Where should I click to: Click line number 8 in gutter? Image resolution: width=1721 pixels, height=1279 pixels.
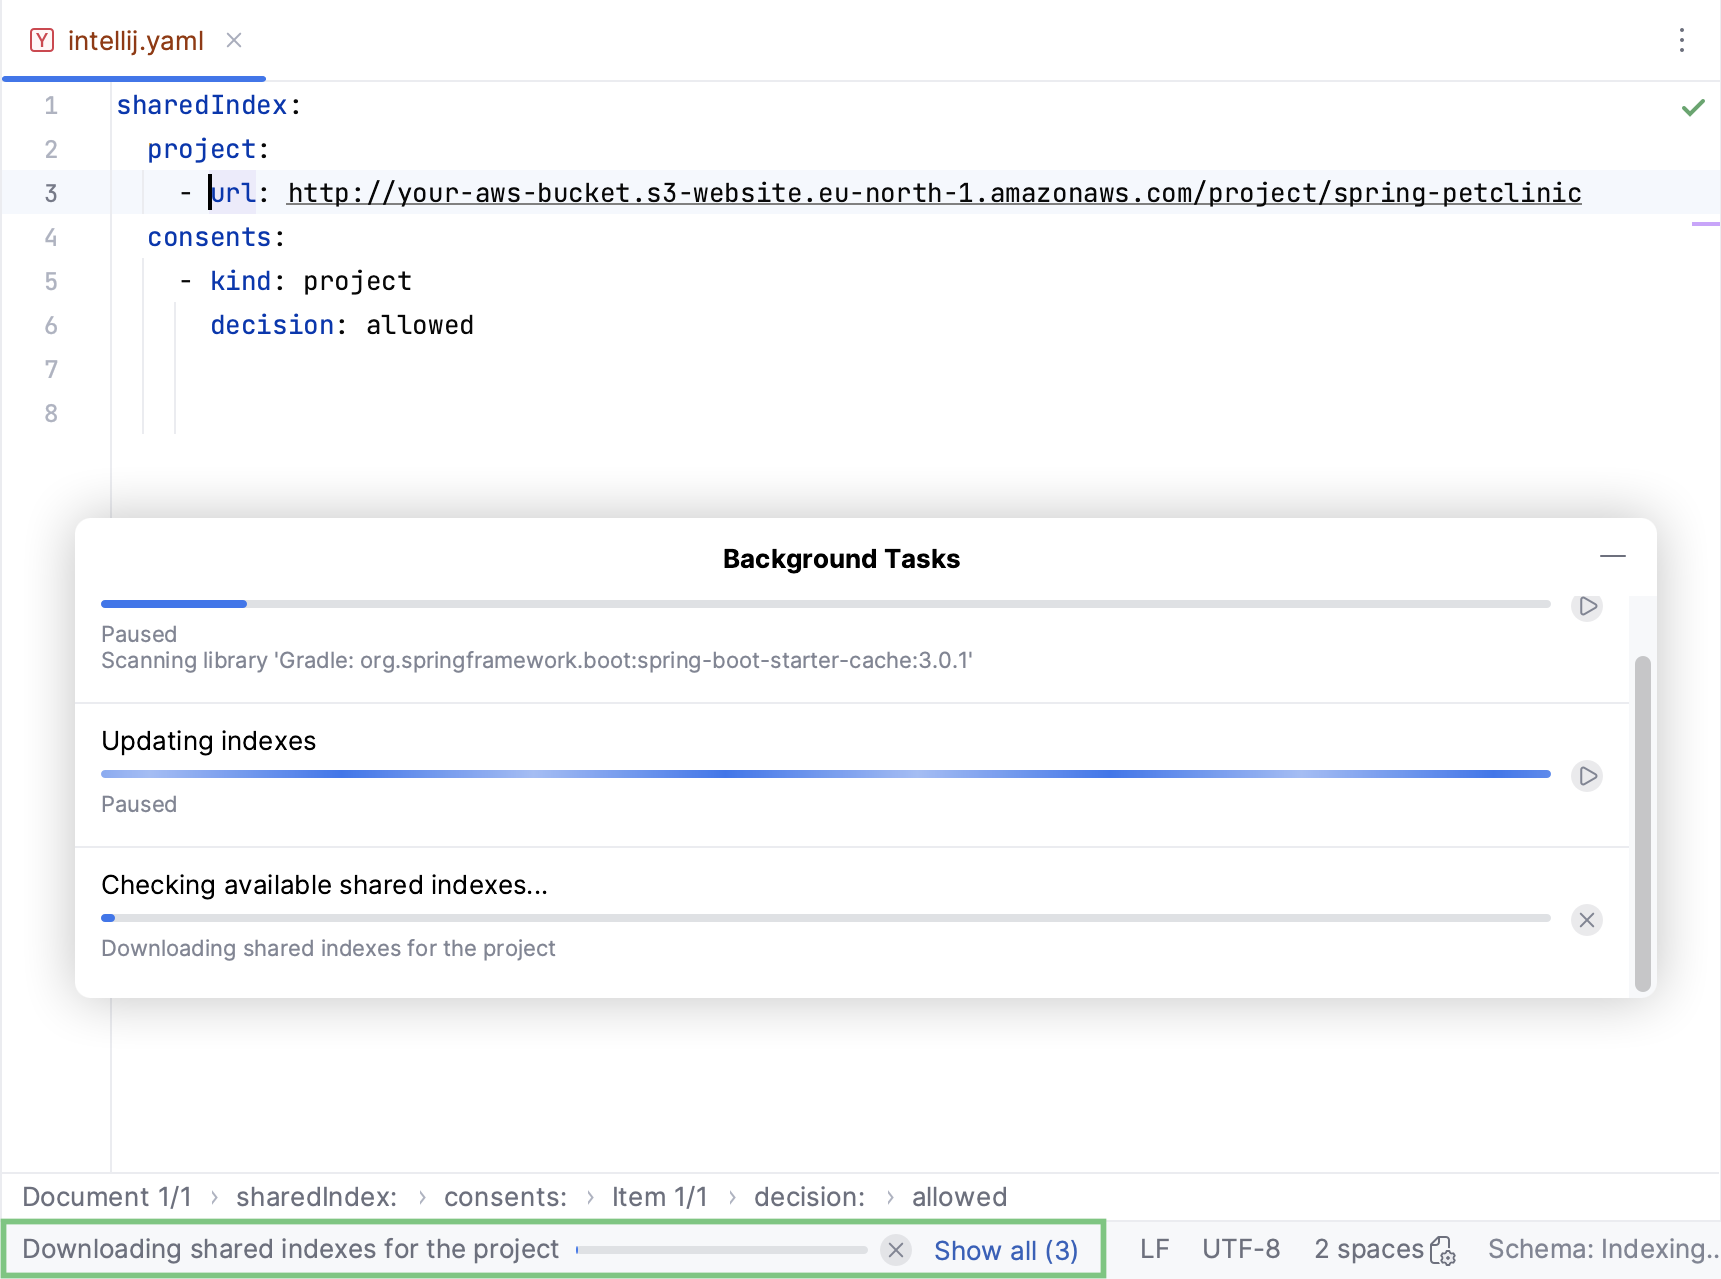51,413
